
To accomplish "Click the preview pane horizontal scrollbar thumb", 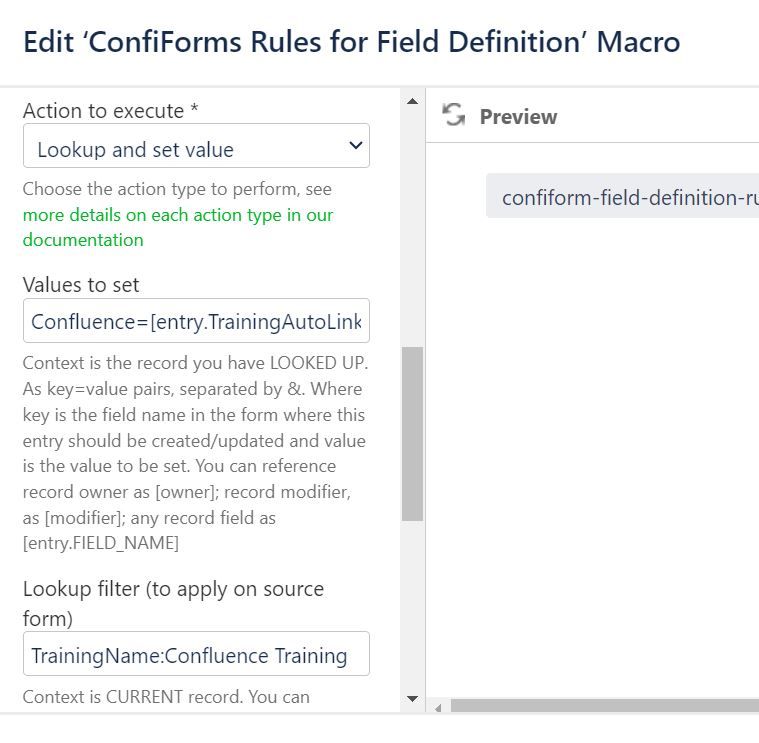I will point(600,706).
